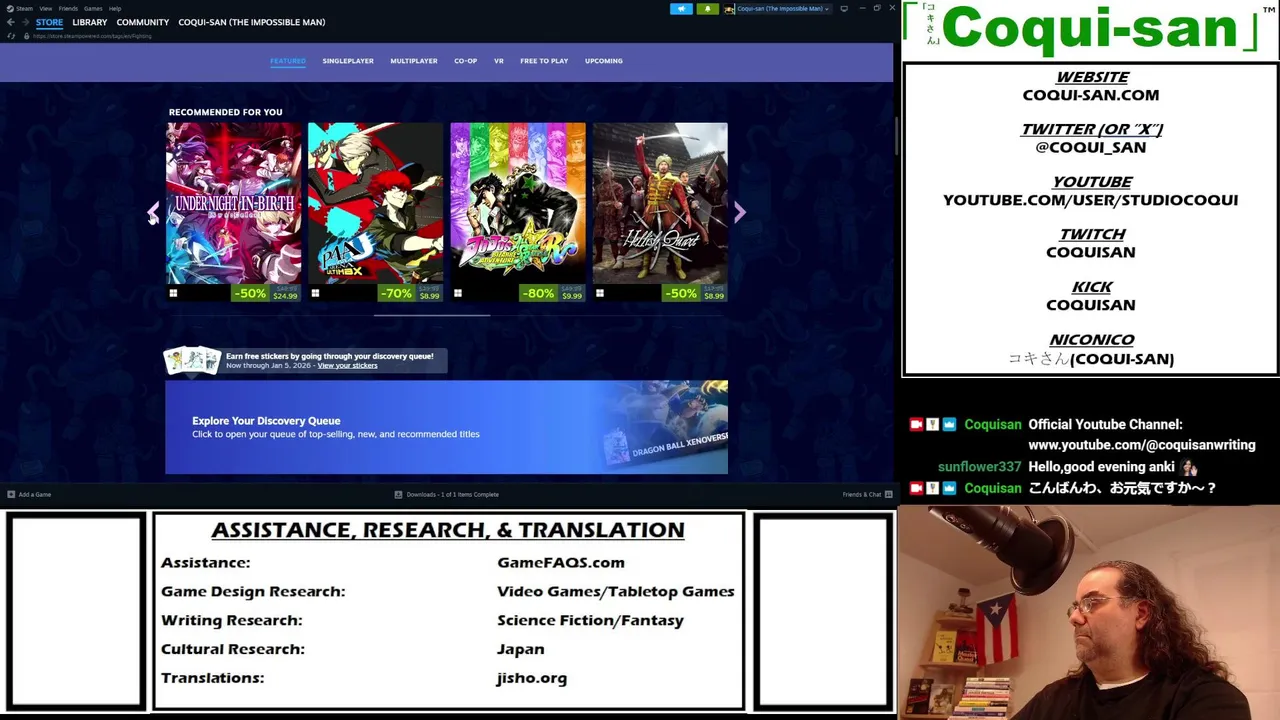Image resolution: width=1280 pixels, height=720 pixels.
Task: Click the store URL address text
Action: click(x=92, y=36)
